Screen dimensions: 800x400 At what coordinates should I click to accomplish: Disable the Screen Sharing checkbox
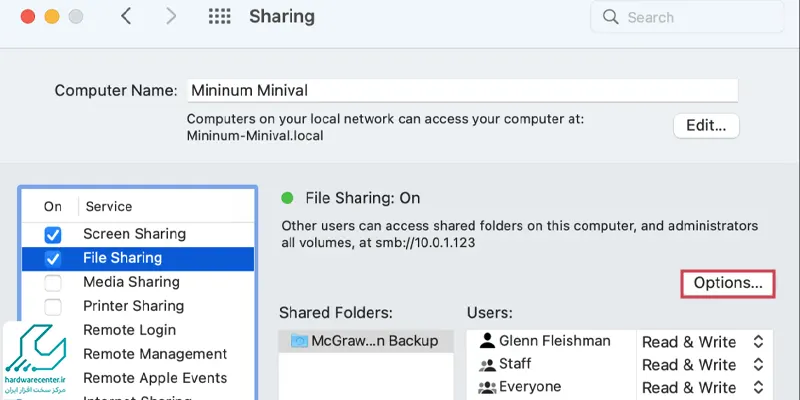(x=53, y=235)
